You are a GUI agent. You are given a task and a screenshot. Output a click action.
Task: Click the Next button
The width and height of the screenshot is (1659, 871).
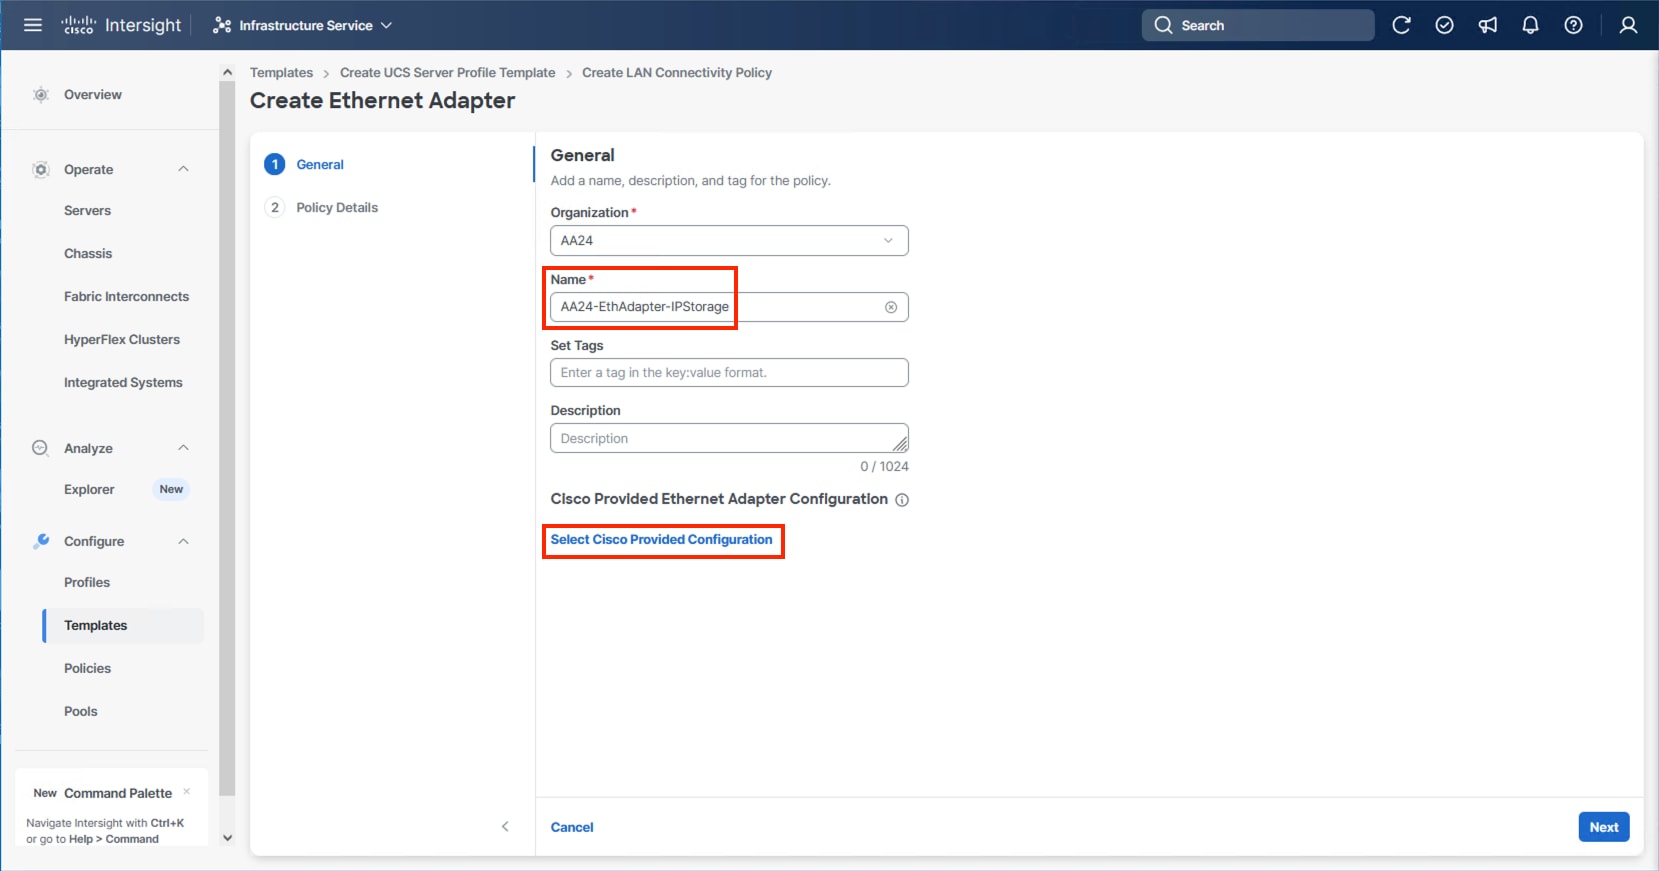[x=1603, y=827]
